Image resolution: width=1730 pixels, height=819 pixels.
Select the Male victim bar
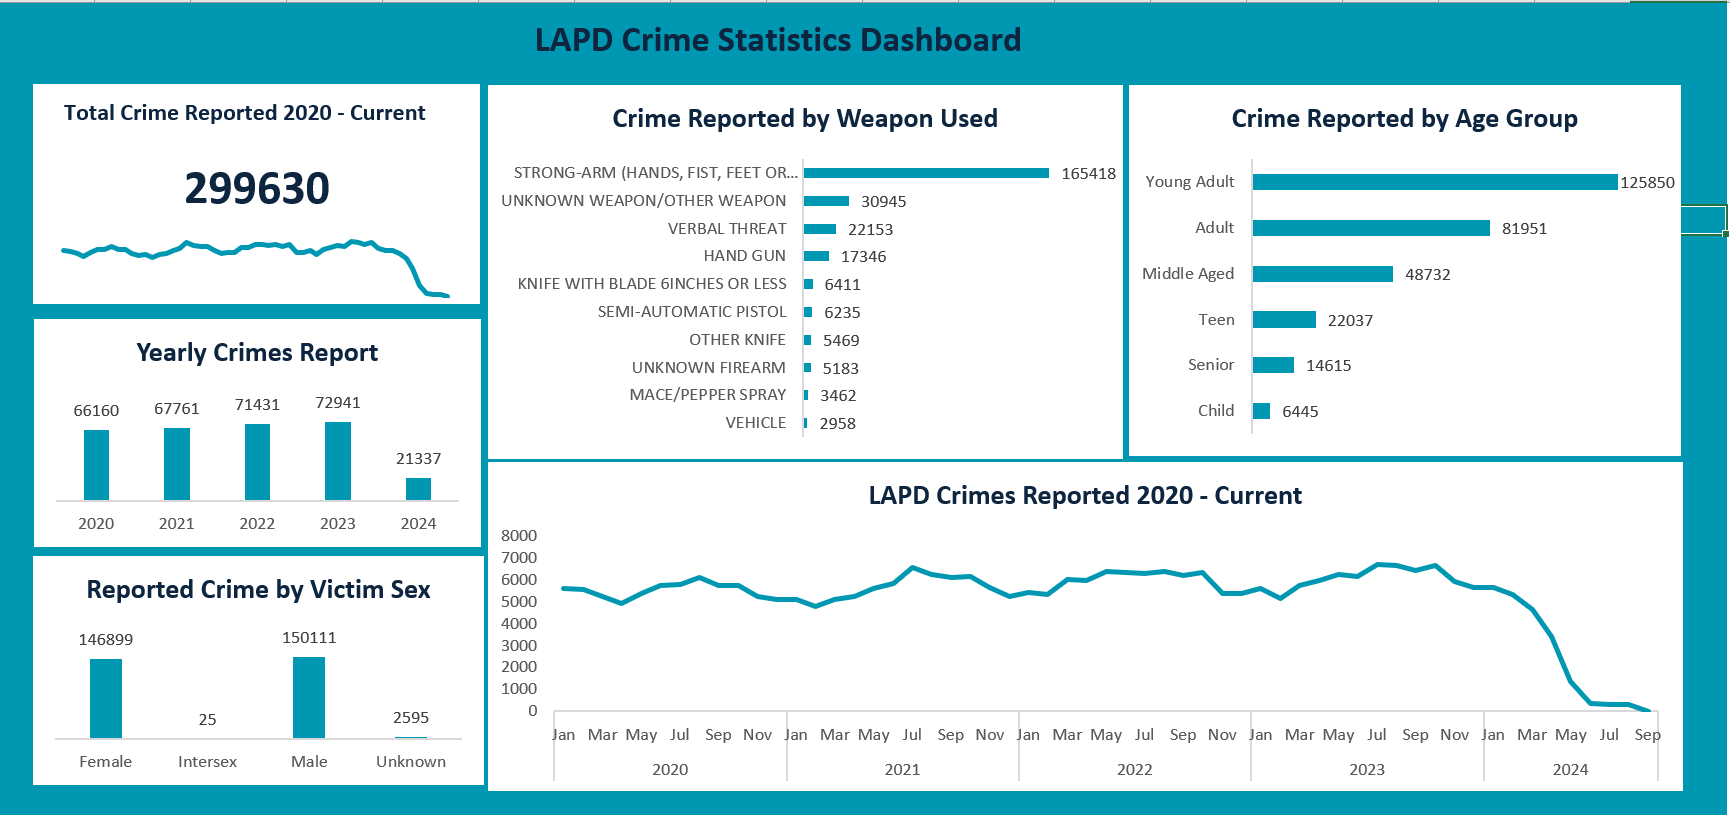[309, 697]
